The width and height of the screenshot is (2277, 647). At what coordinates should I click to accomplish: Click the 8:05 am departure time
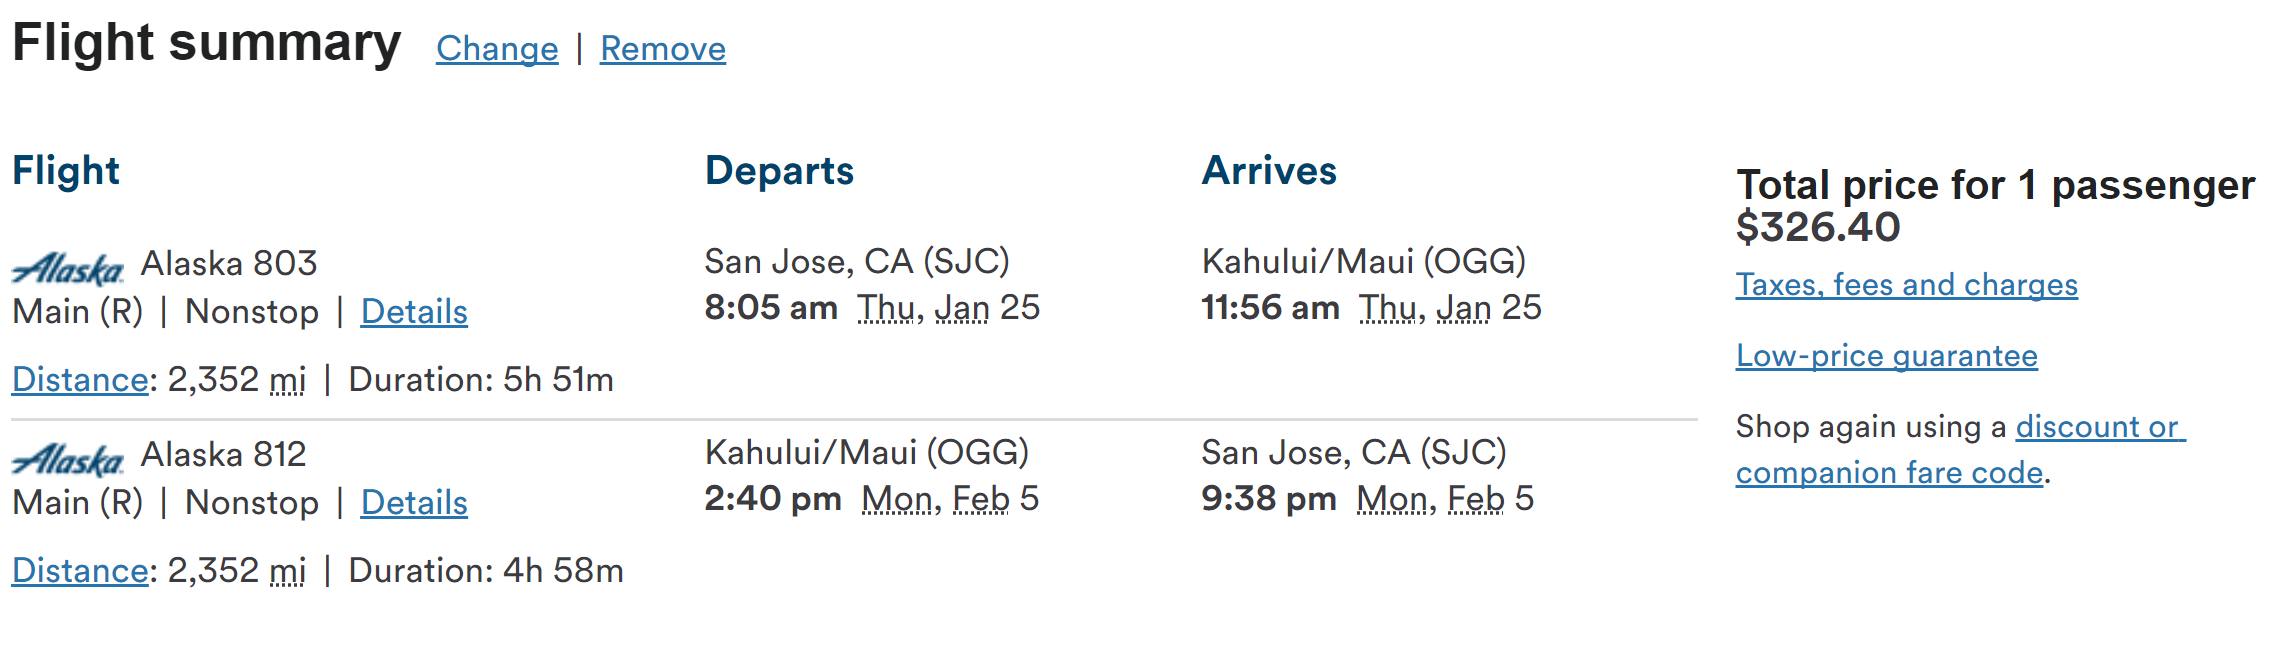770,308
